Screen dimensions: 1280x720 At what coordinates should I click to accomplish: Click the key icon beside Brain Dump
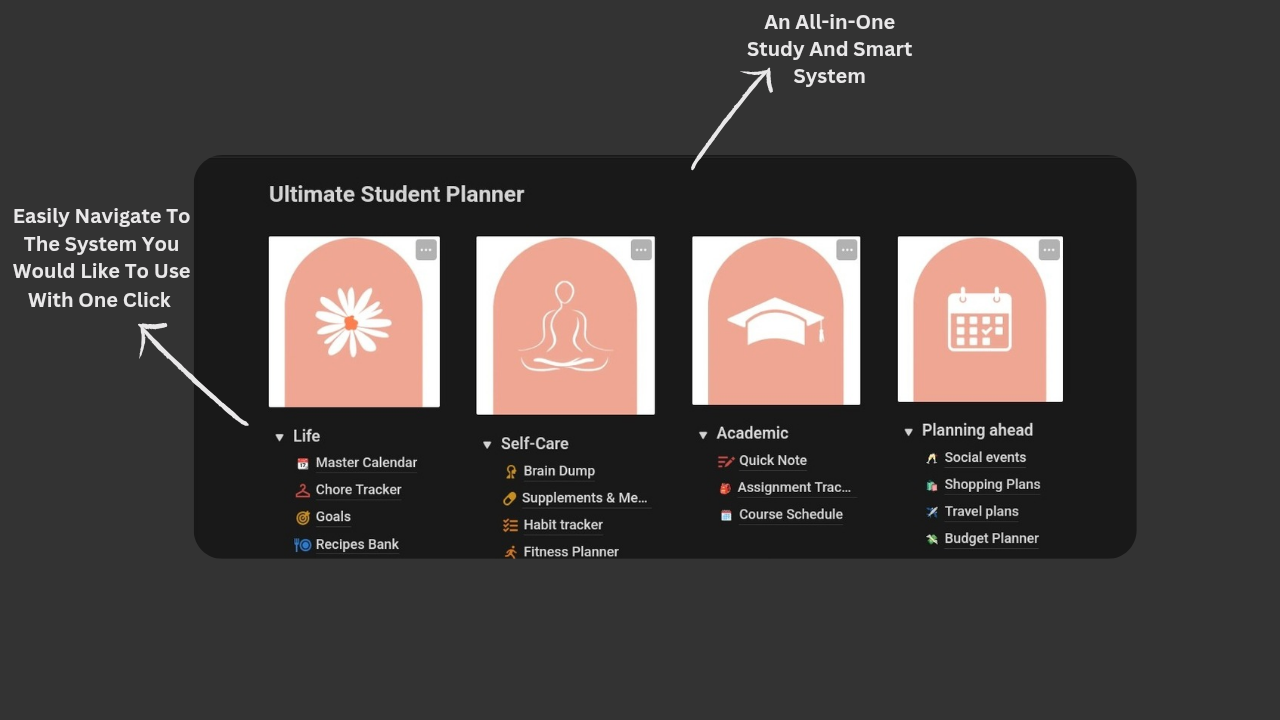click(510, 470)
